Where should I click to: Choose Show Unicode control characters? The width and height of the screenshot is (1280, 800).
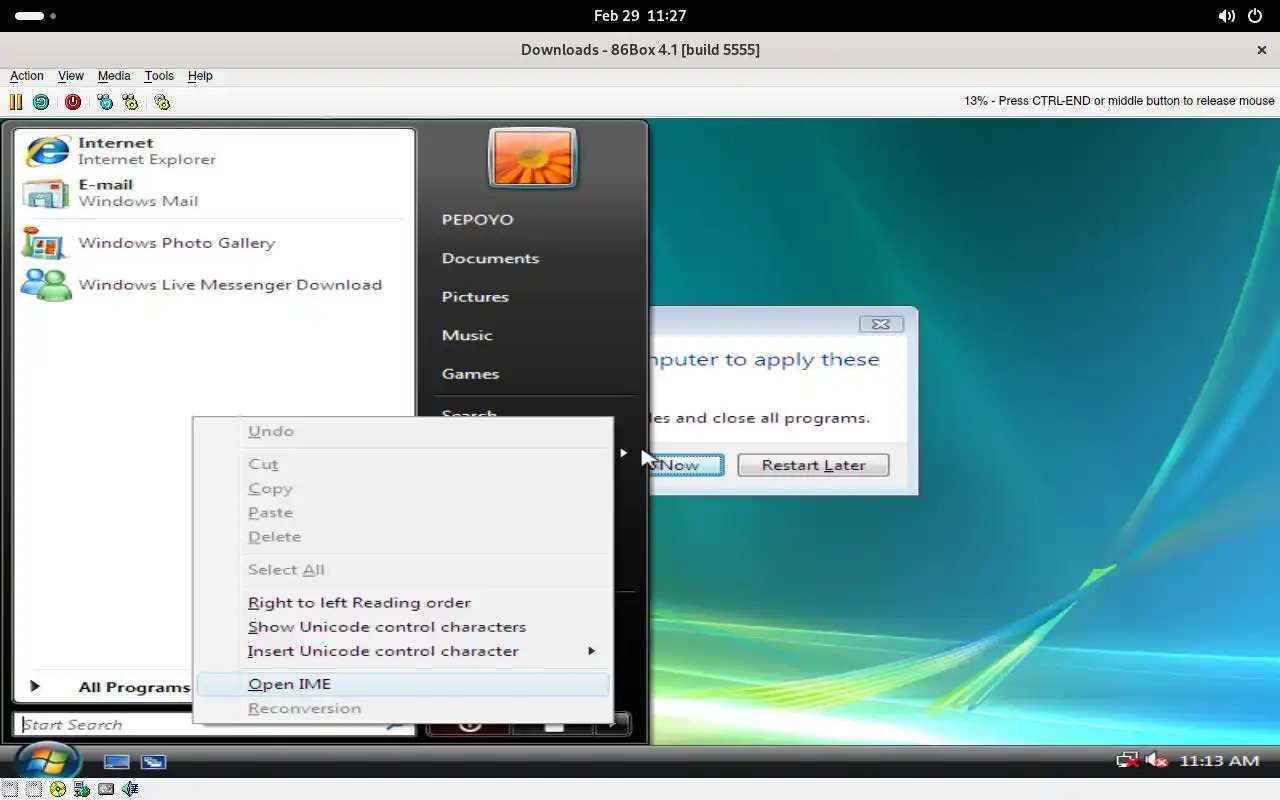pyautogui.click(x=403, y=627)
